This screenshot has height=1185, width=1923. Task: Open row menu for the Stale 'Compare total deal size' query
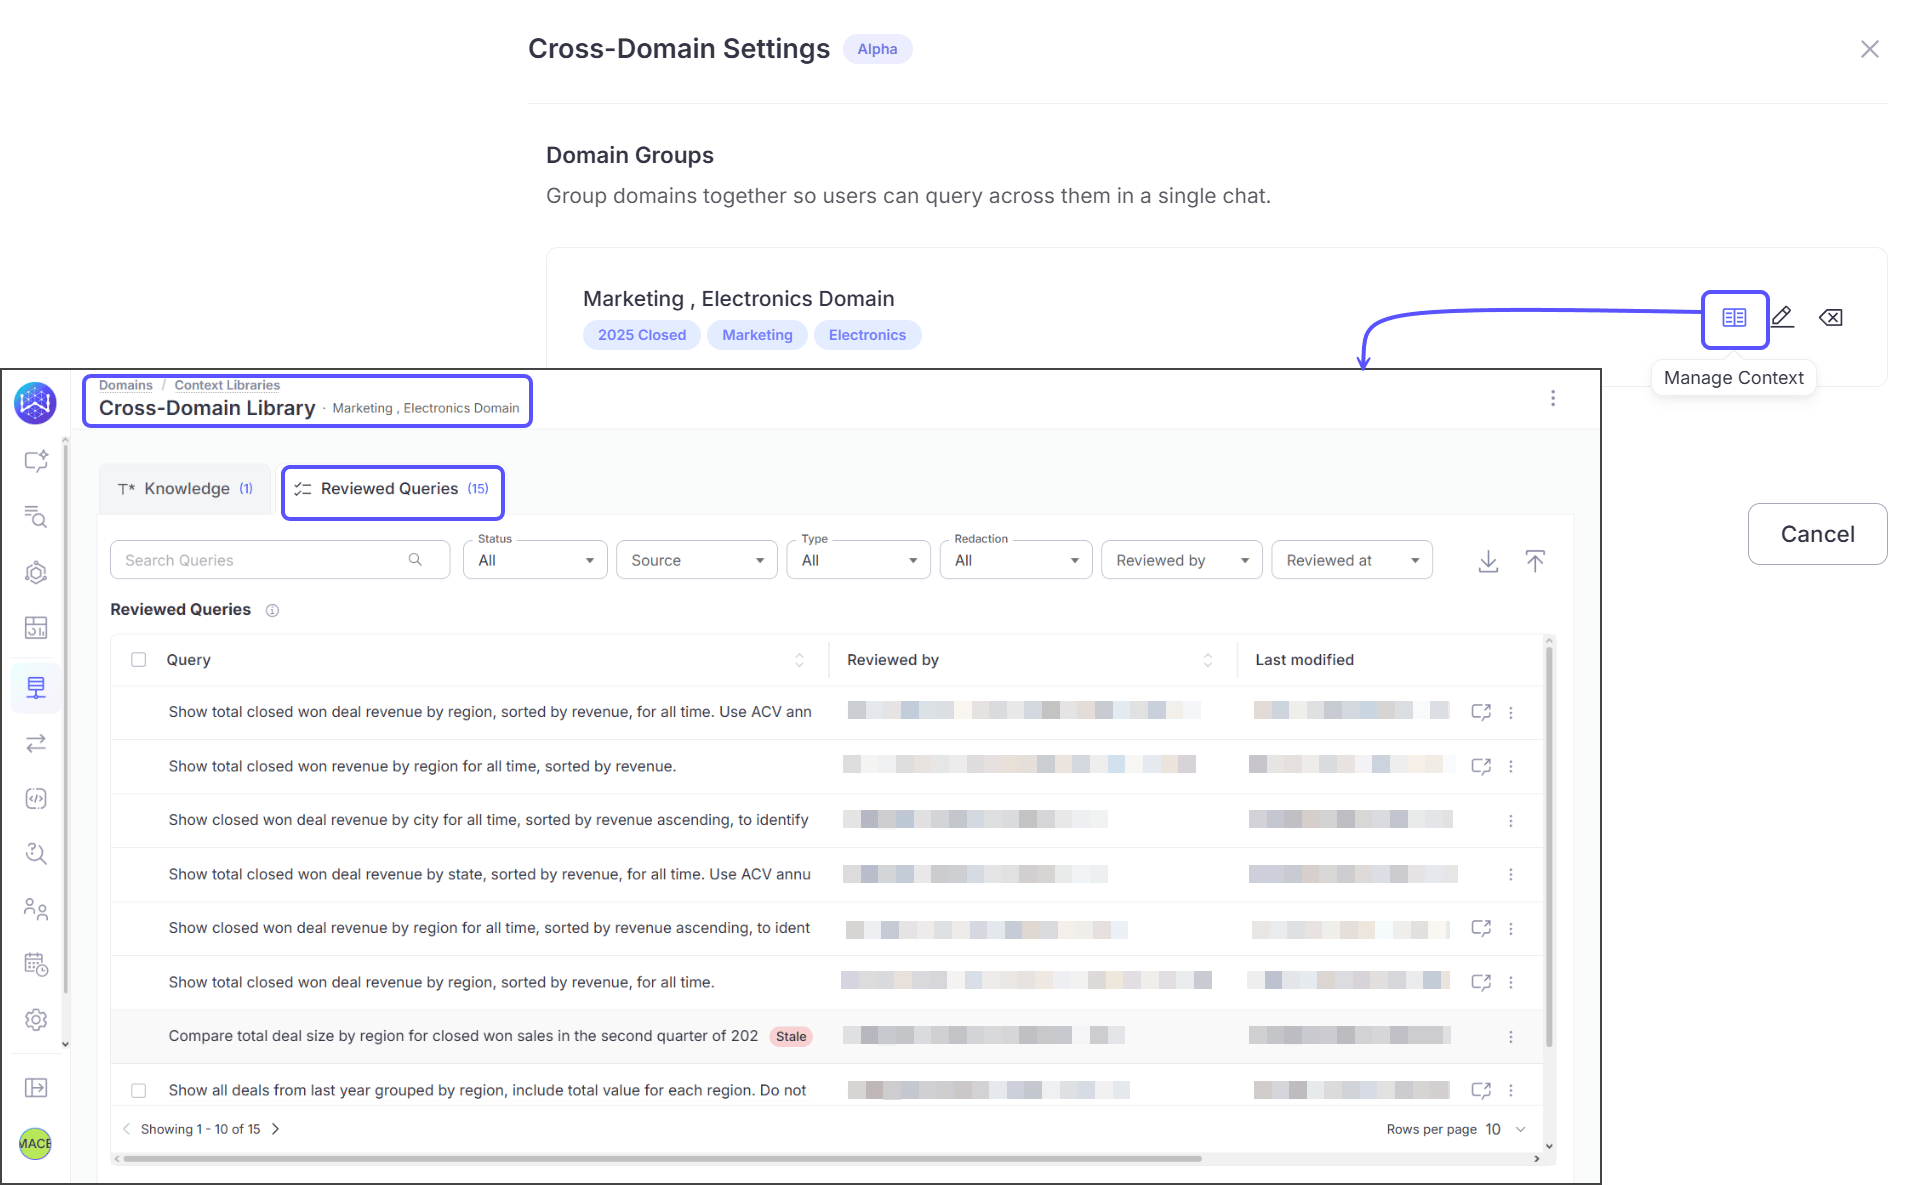[1510, 1036]
